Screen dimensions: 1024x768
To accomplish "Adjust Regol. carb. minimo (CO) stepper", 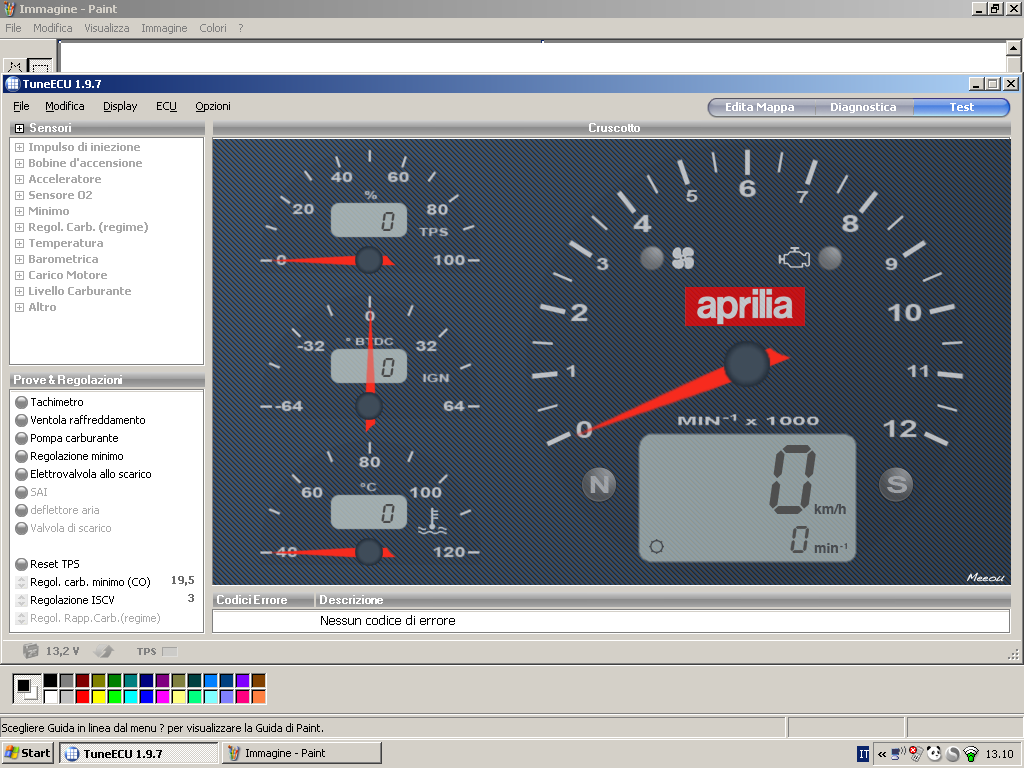I will (22, 582).
